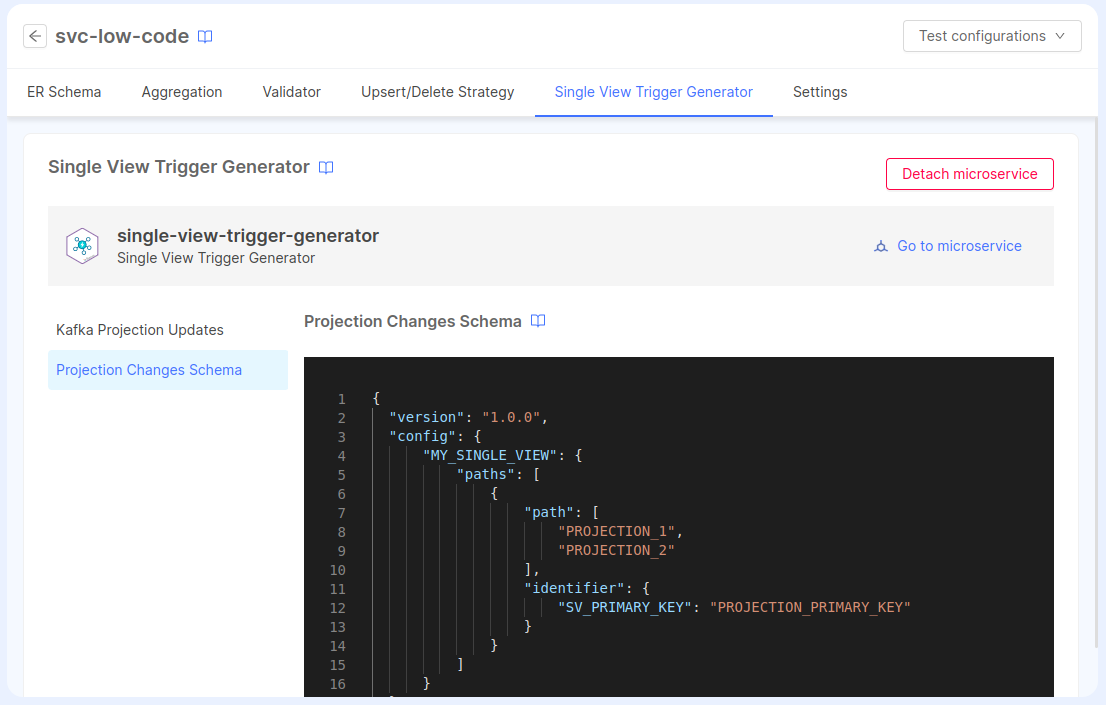Select the Kafka Projection Updates section

[x=139, y=329]
